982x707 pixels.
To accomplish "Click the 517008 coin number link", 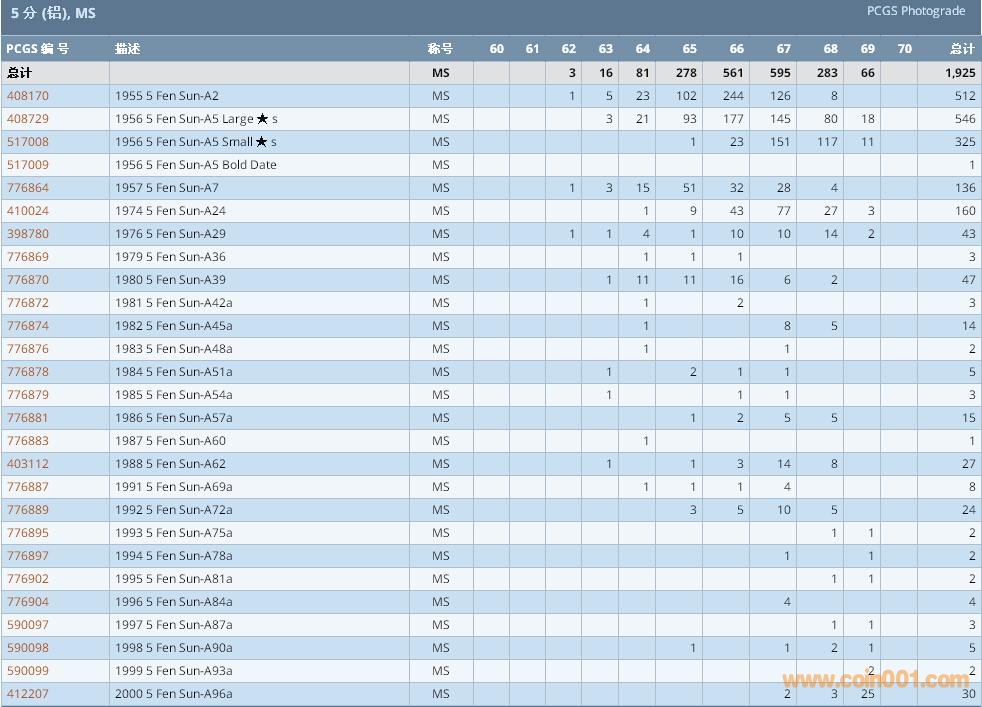I will (x=28, y=142).
